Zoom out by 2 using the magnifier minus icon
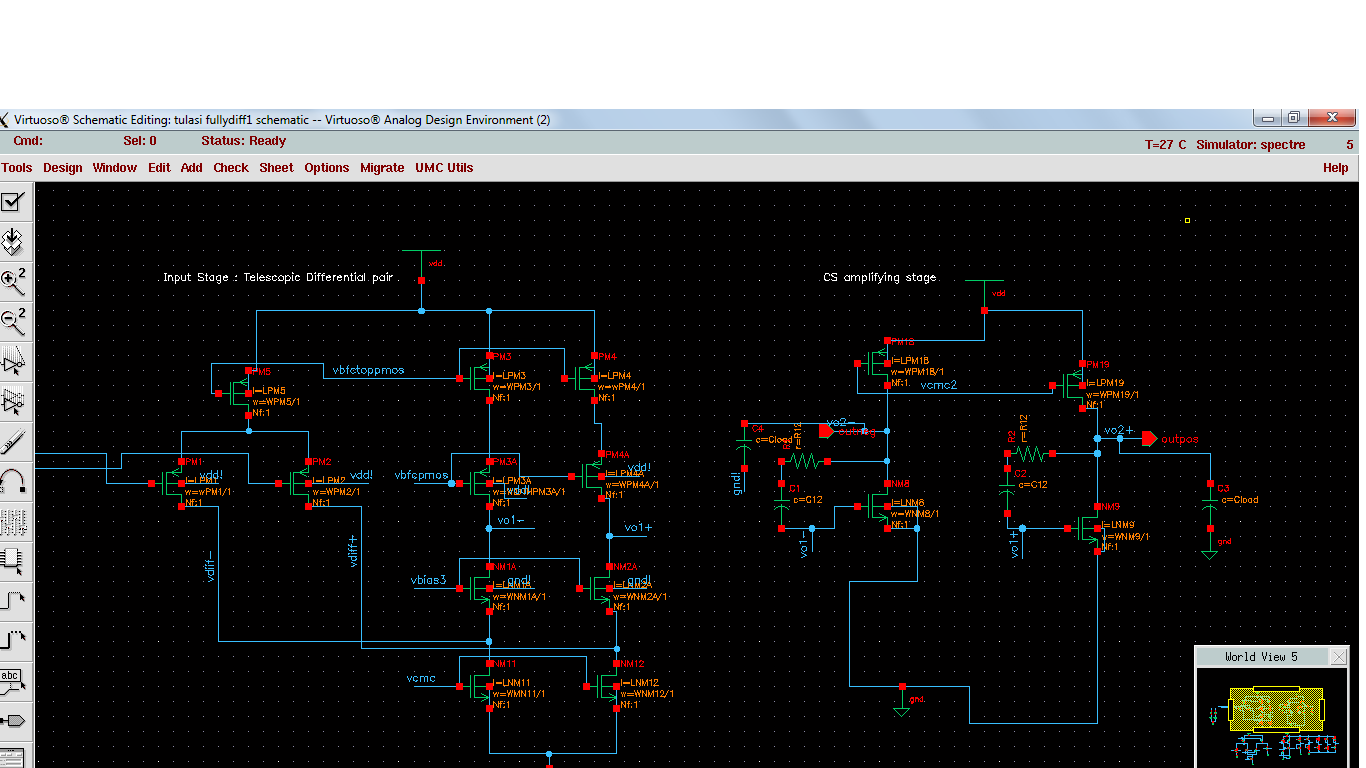The height and width of the screenshot is (768, 1366). pyautogui.click(x=13, y=321)
